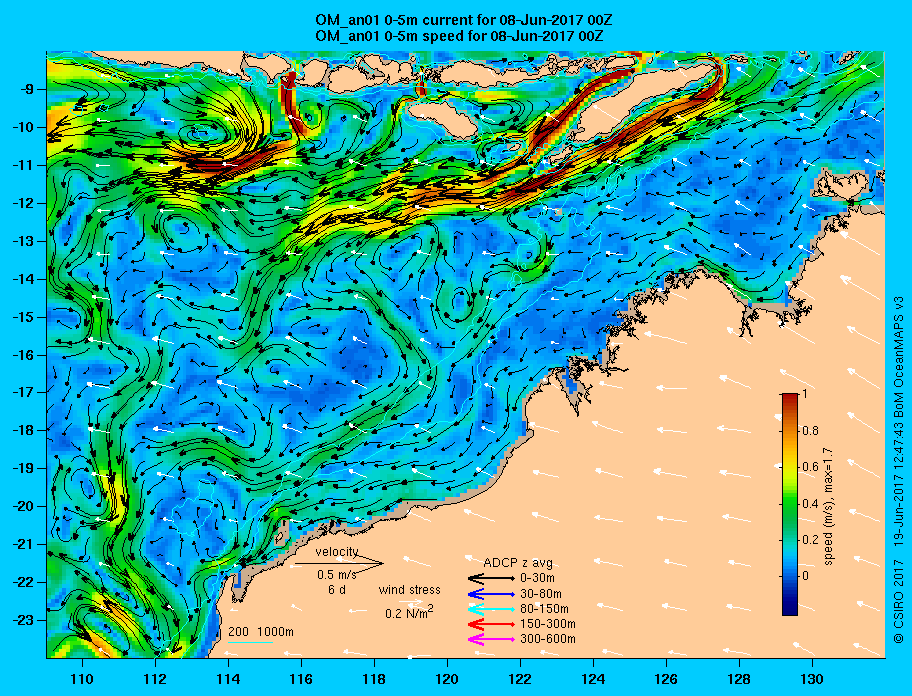Screen dimensions: 912x696
Task: Click the blue 30-80m ADCP arrow
Action: click(x=491, y=594)
